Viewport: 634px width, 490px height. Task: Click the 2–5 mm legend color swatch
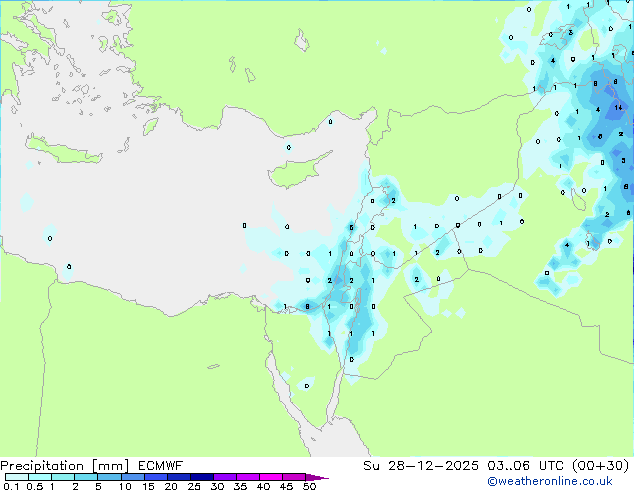[86, 477]
